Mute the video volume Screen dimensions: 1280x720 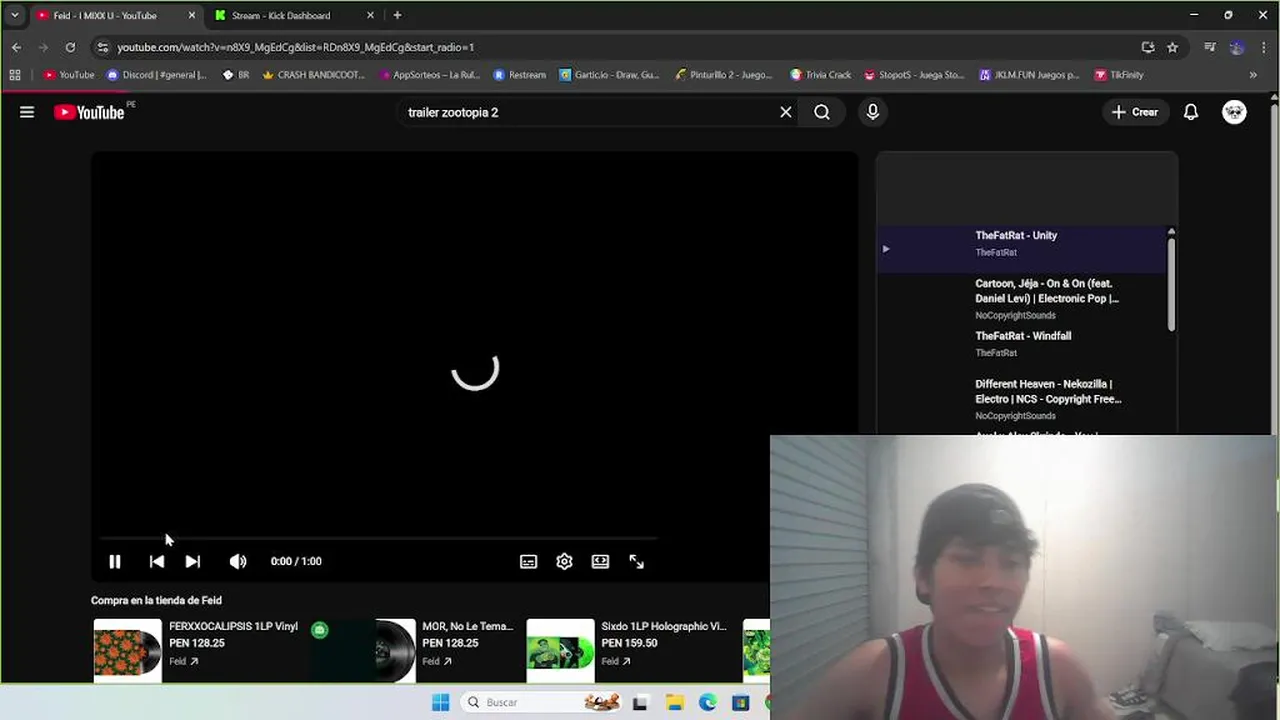tap(238, 562)
